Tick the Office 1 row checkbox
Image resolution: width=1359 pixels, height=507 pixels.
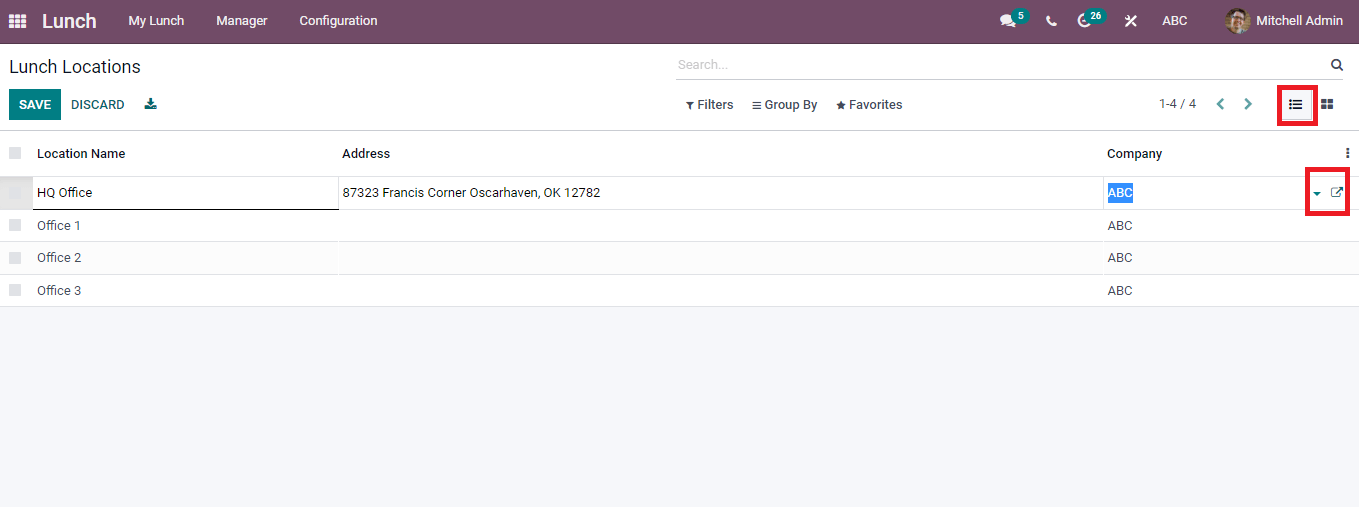point(15,225)
